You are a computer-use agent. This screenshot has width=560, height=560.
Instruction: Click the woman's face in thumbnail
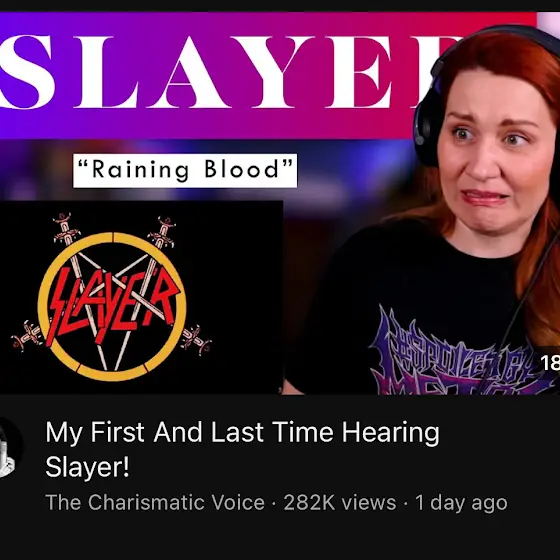[x=496, y=150]
